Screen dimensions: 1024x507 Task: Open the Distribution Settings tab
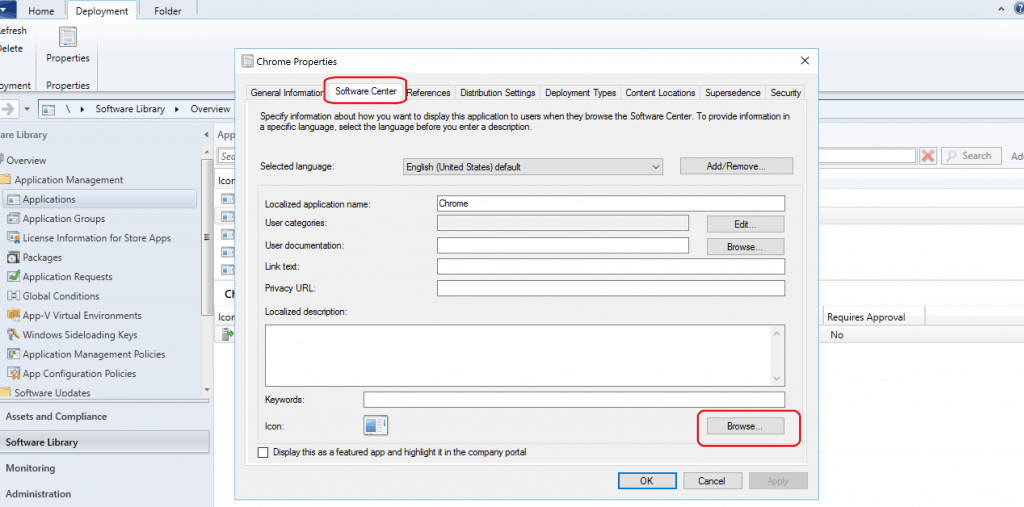click(x=498, y=93)
